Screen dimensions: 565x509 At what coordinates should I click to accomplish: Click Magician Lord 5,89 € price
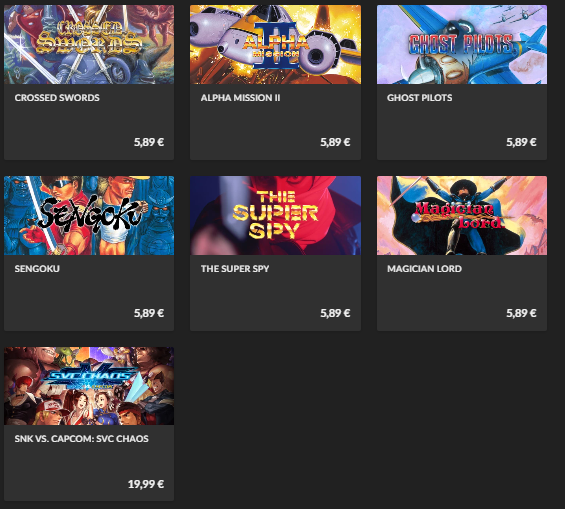click(521, 313)
